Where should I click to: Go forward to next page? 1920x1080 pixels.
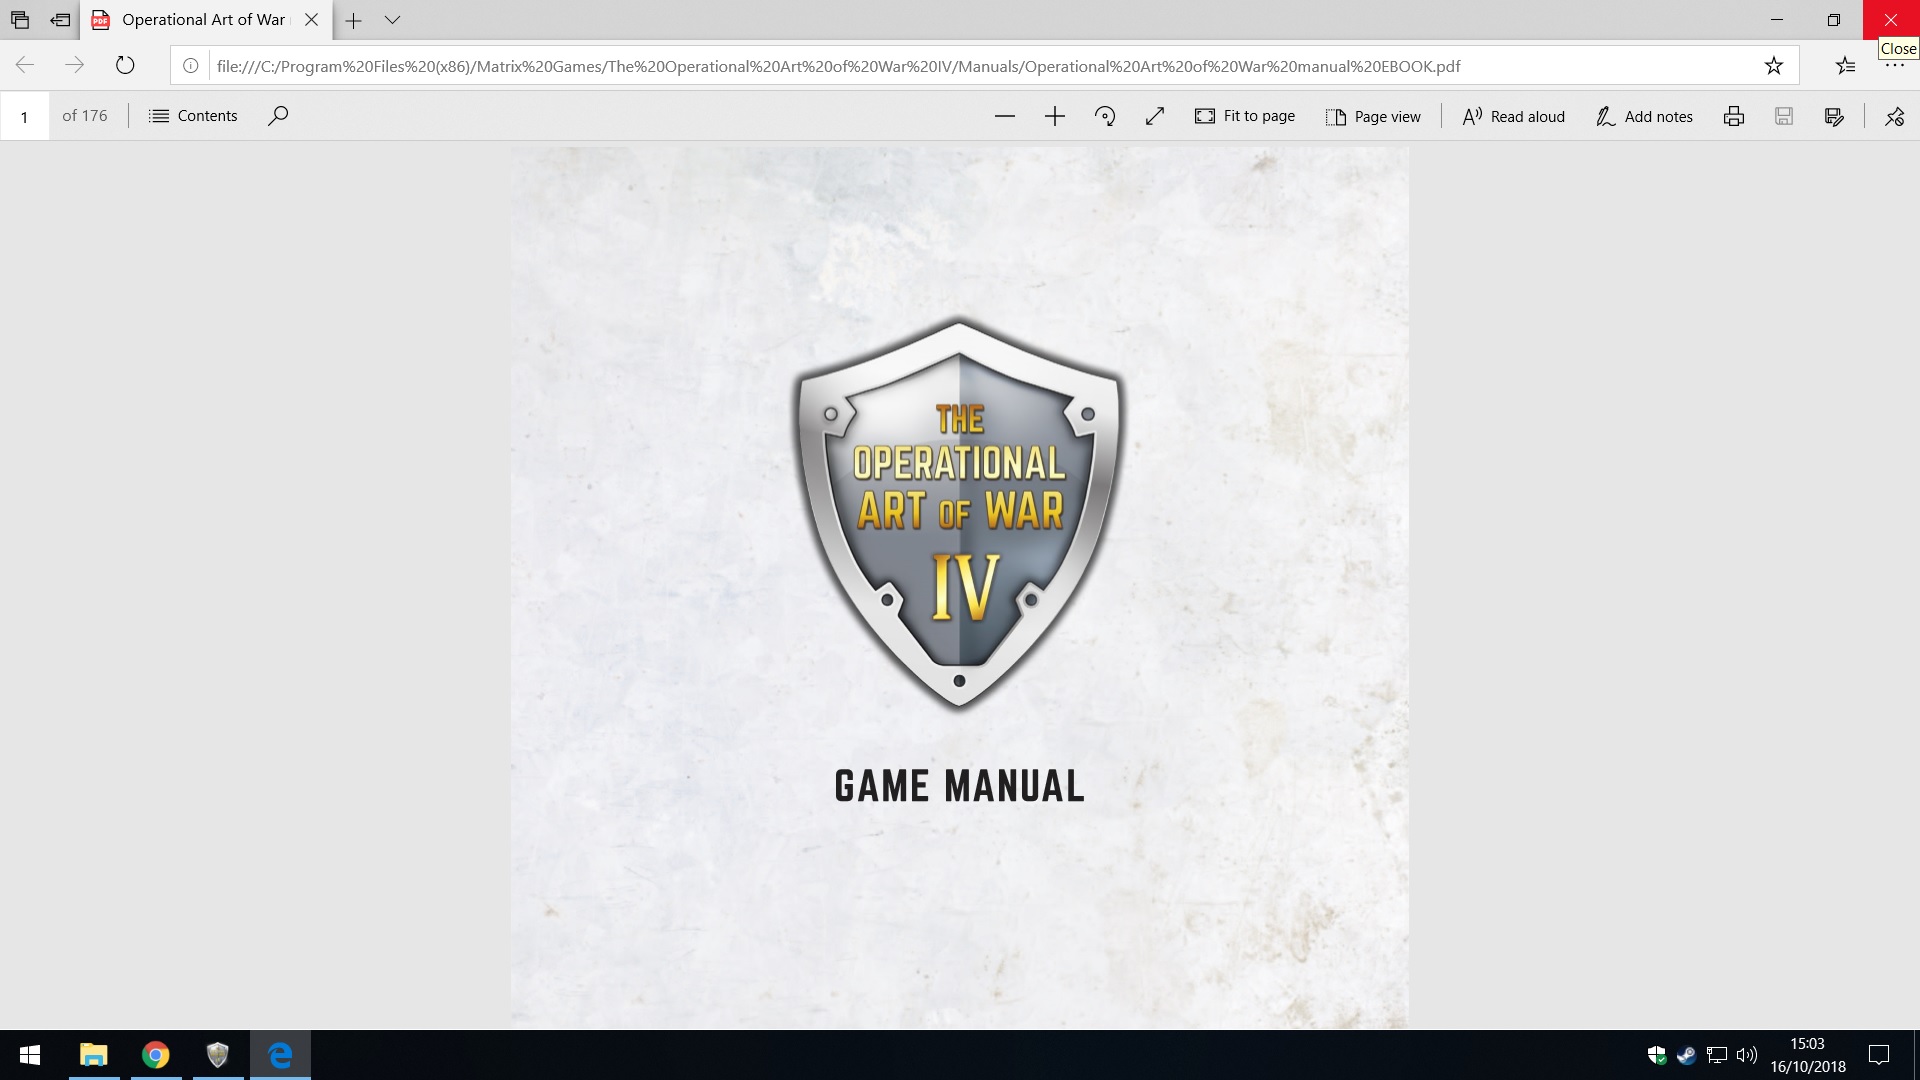coord(75,66)
